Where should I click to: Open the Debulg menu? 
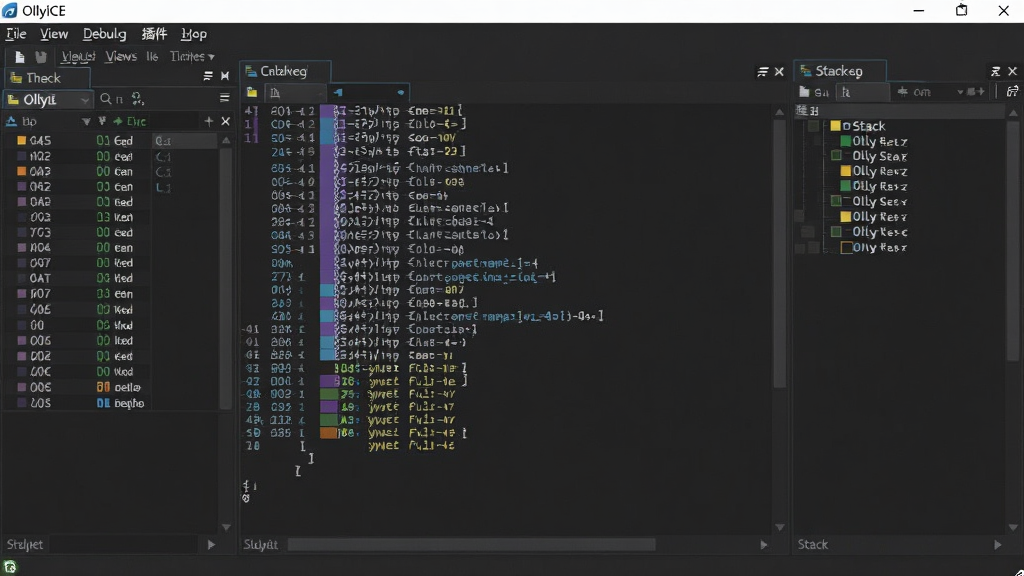104,34
